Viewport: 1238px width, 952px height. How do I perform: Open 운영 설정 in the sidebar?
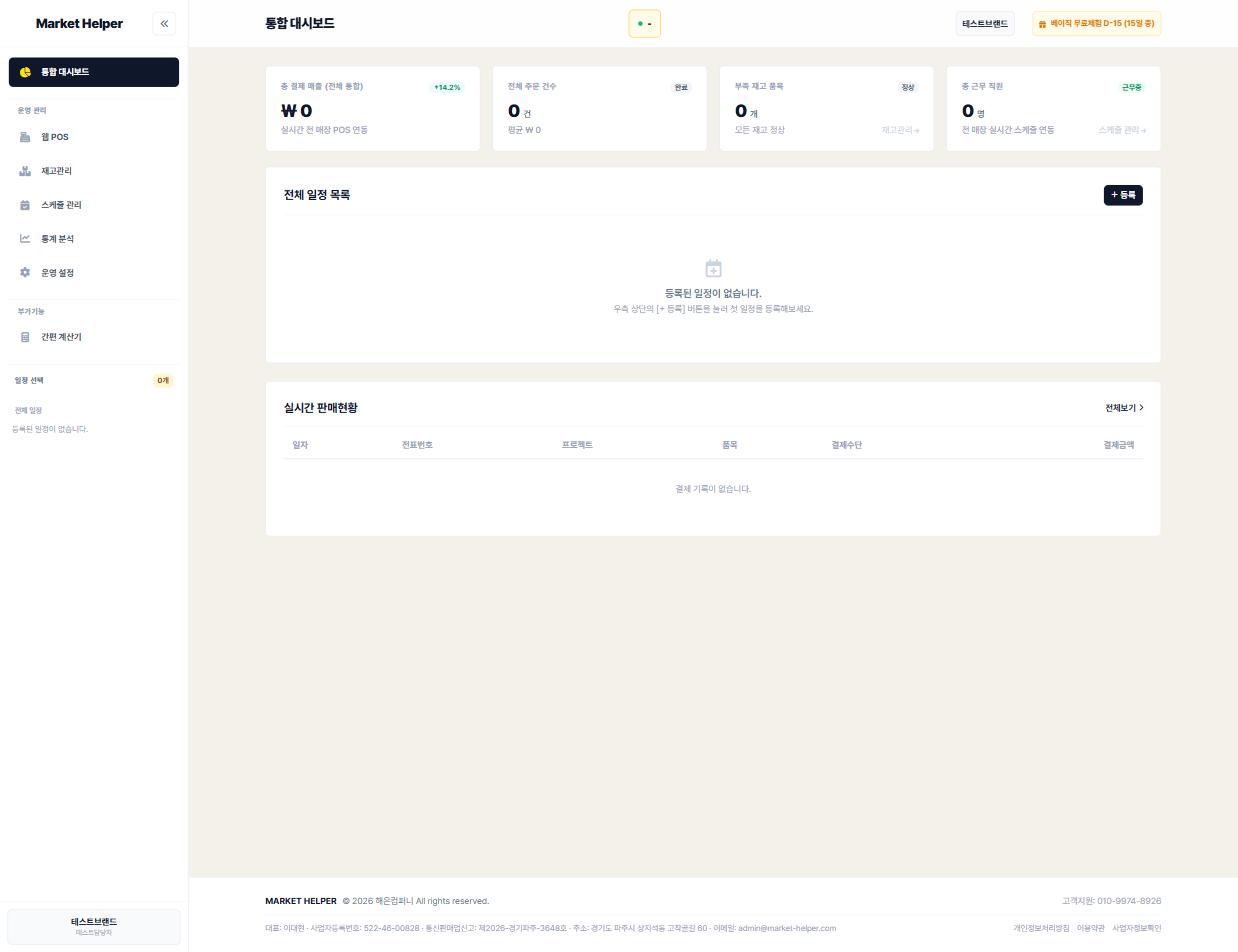click(94, 273)
